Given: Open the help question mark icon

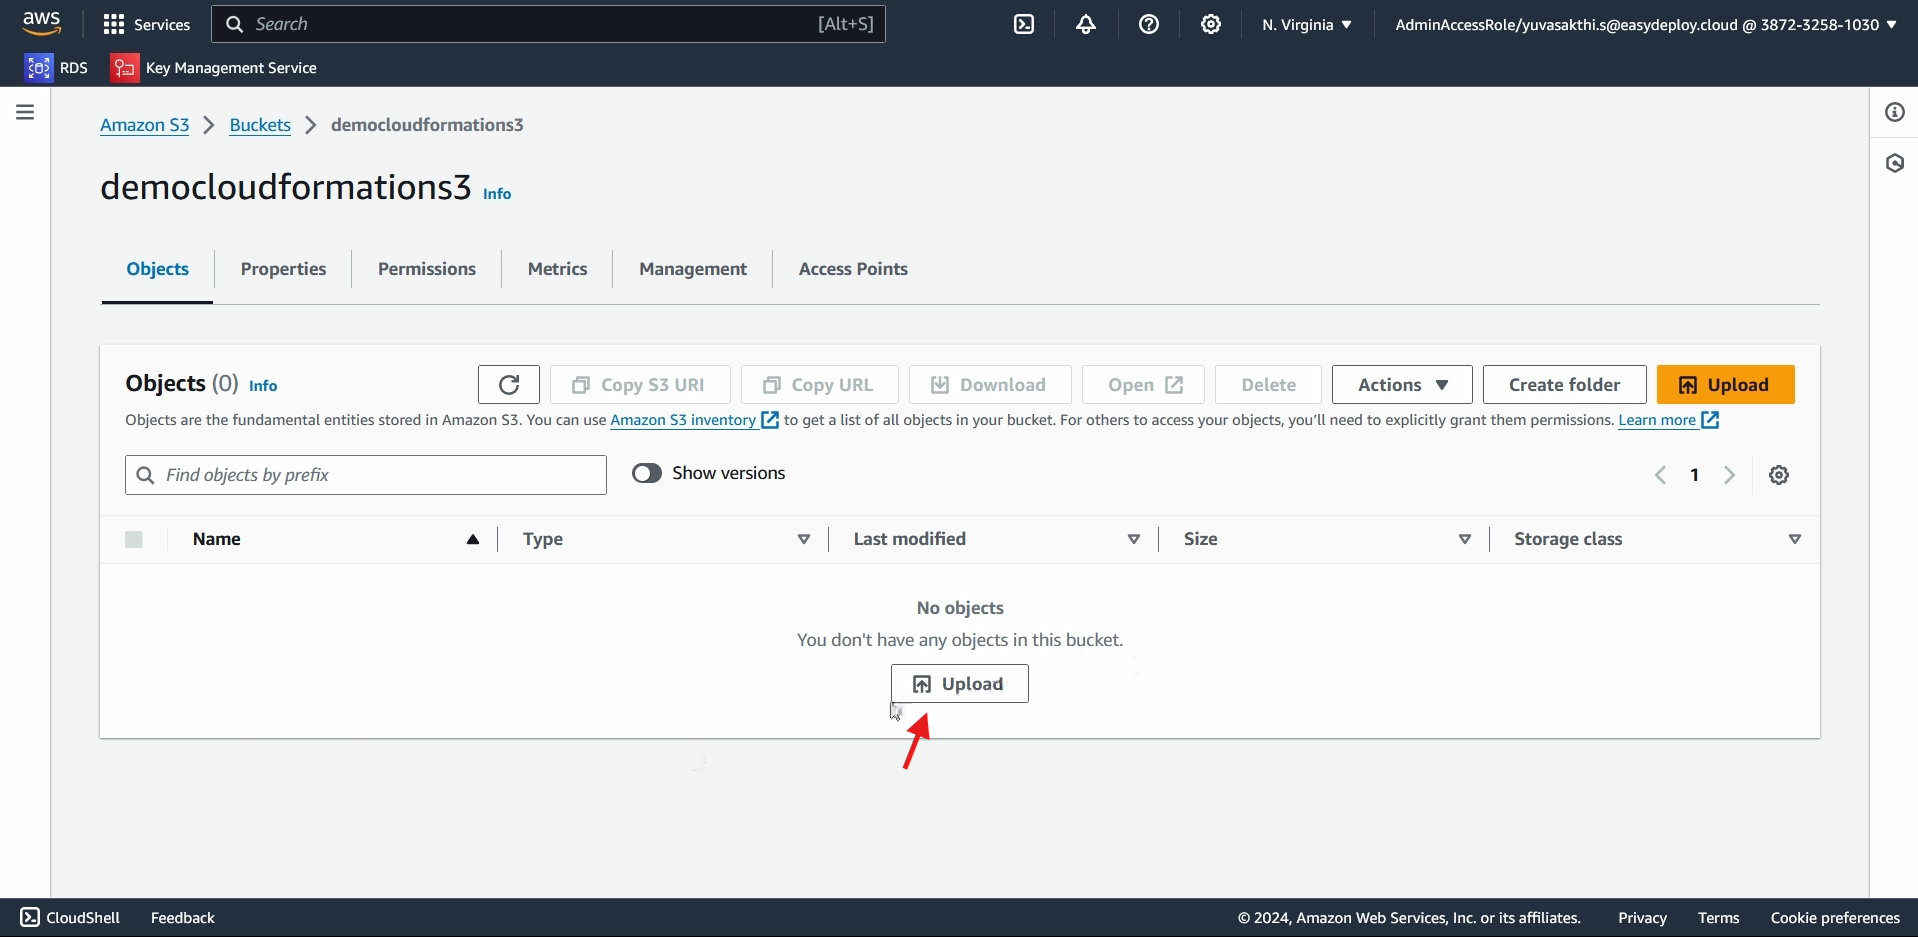Looking at the screenshot, I should click(1149, 24).
